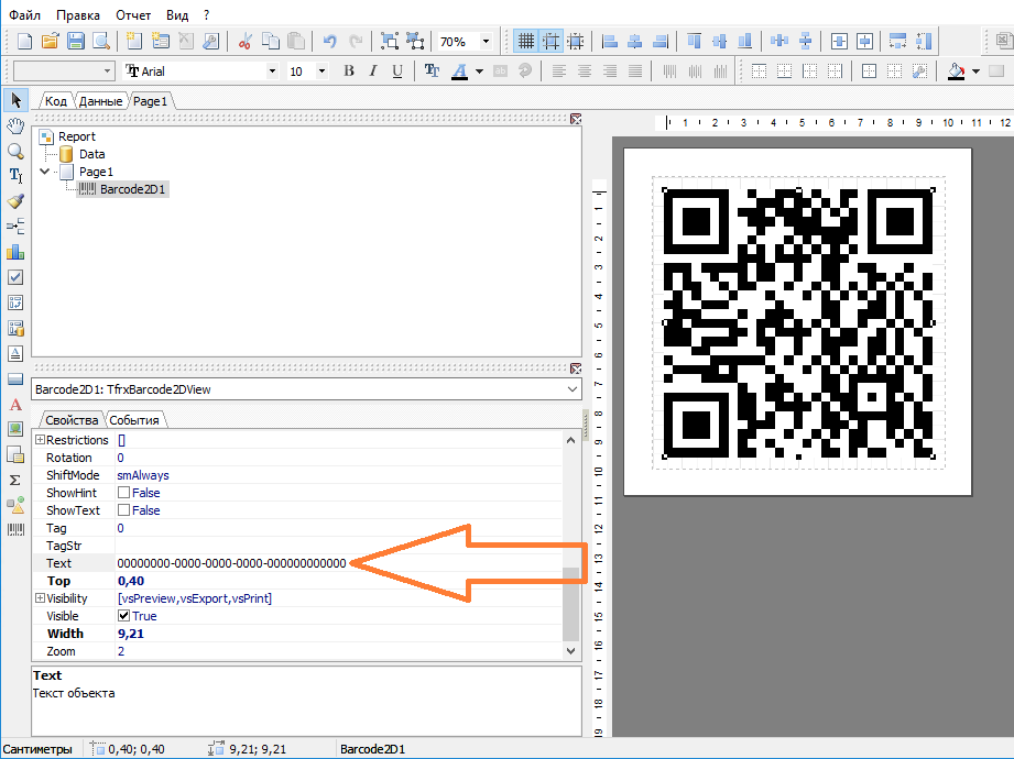The width and height of the screenshot is (1014, 759).
Task: Toggle the ShowHint checkbox
Action: (x=124, y=493)
